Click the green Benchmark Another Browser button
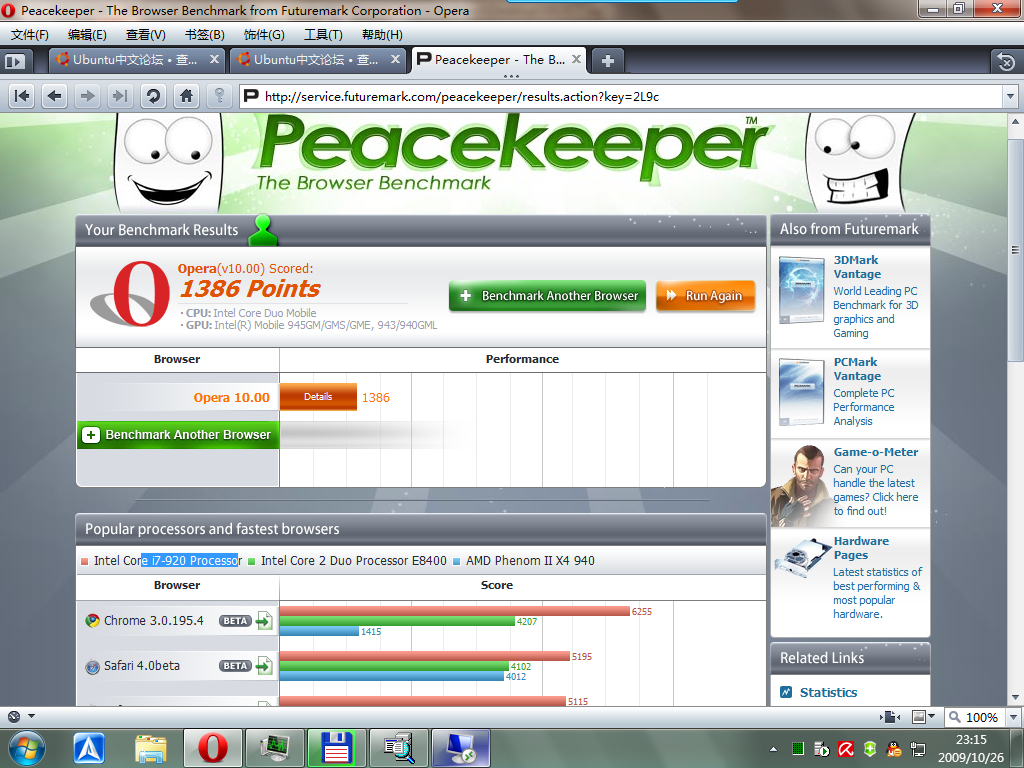 tap(547, 296)
